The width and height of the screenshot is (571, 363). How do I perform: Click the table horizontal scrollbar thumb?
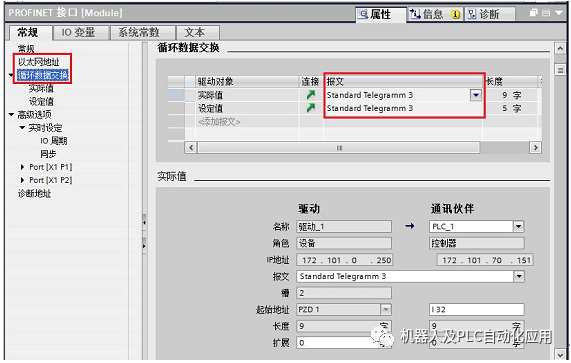339,148
